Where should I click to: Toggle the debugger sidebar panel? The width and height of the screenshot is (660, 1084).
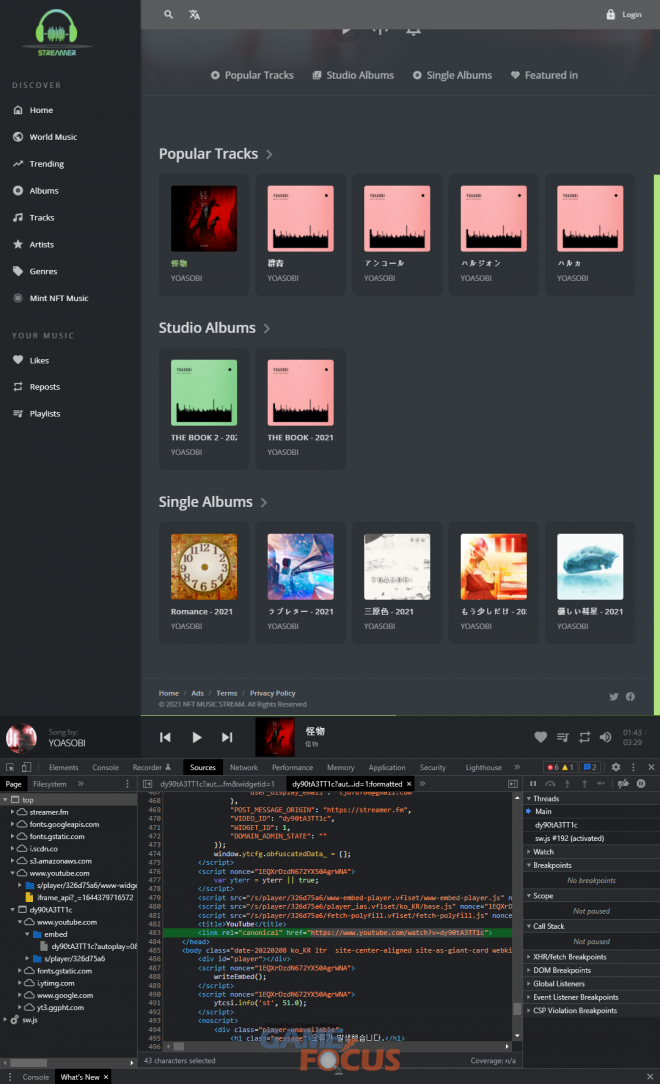click(513, 784)
